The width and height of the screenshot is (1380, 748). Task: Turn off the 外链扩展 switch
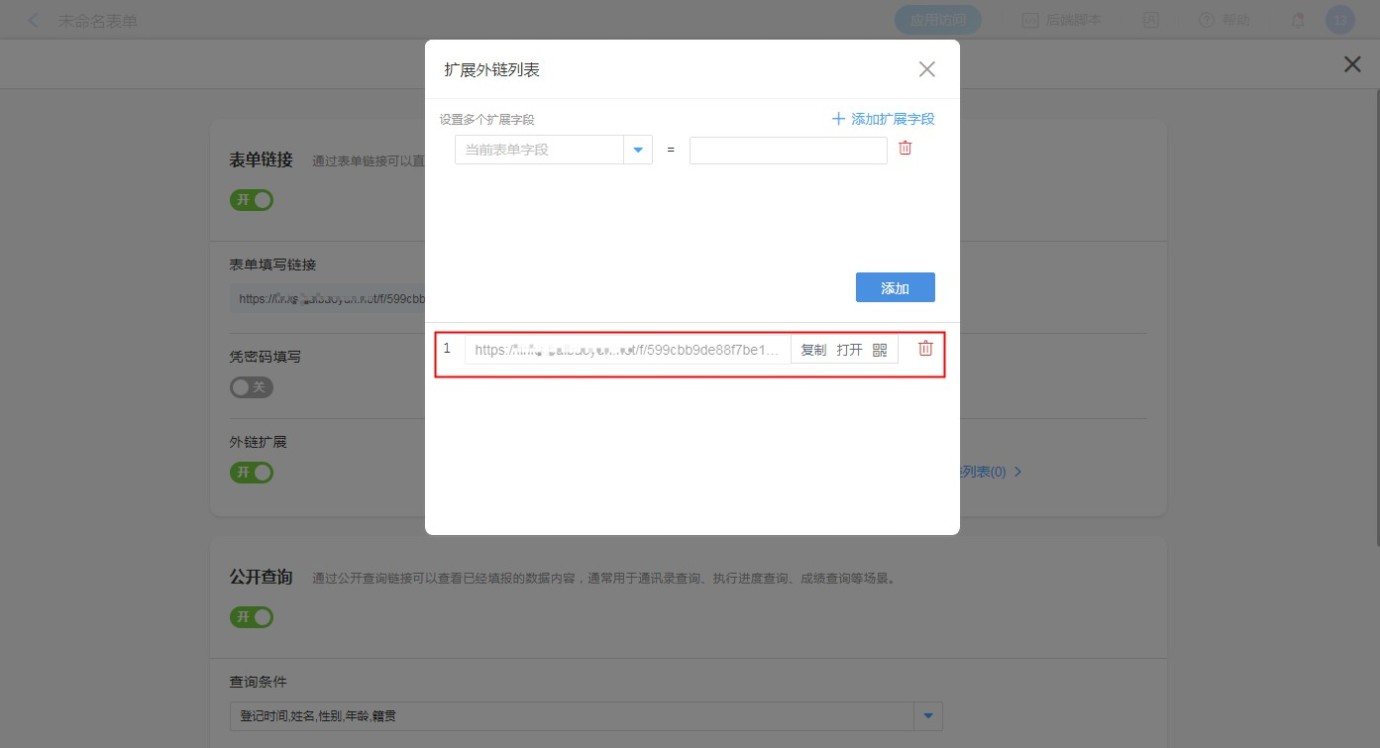coord(251,472)
